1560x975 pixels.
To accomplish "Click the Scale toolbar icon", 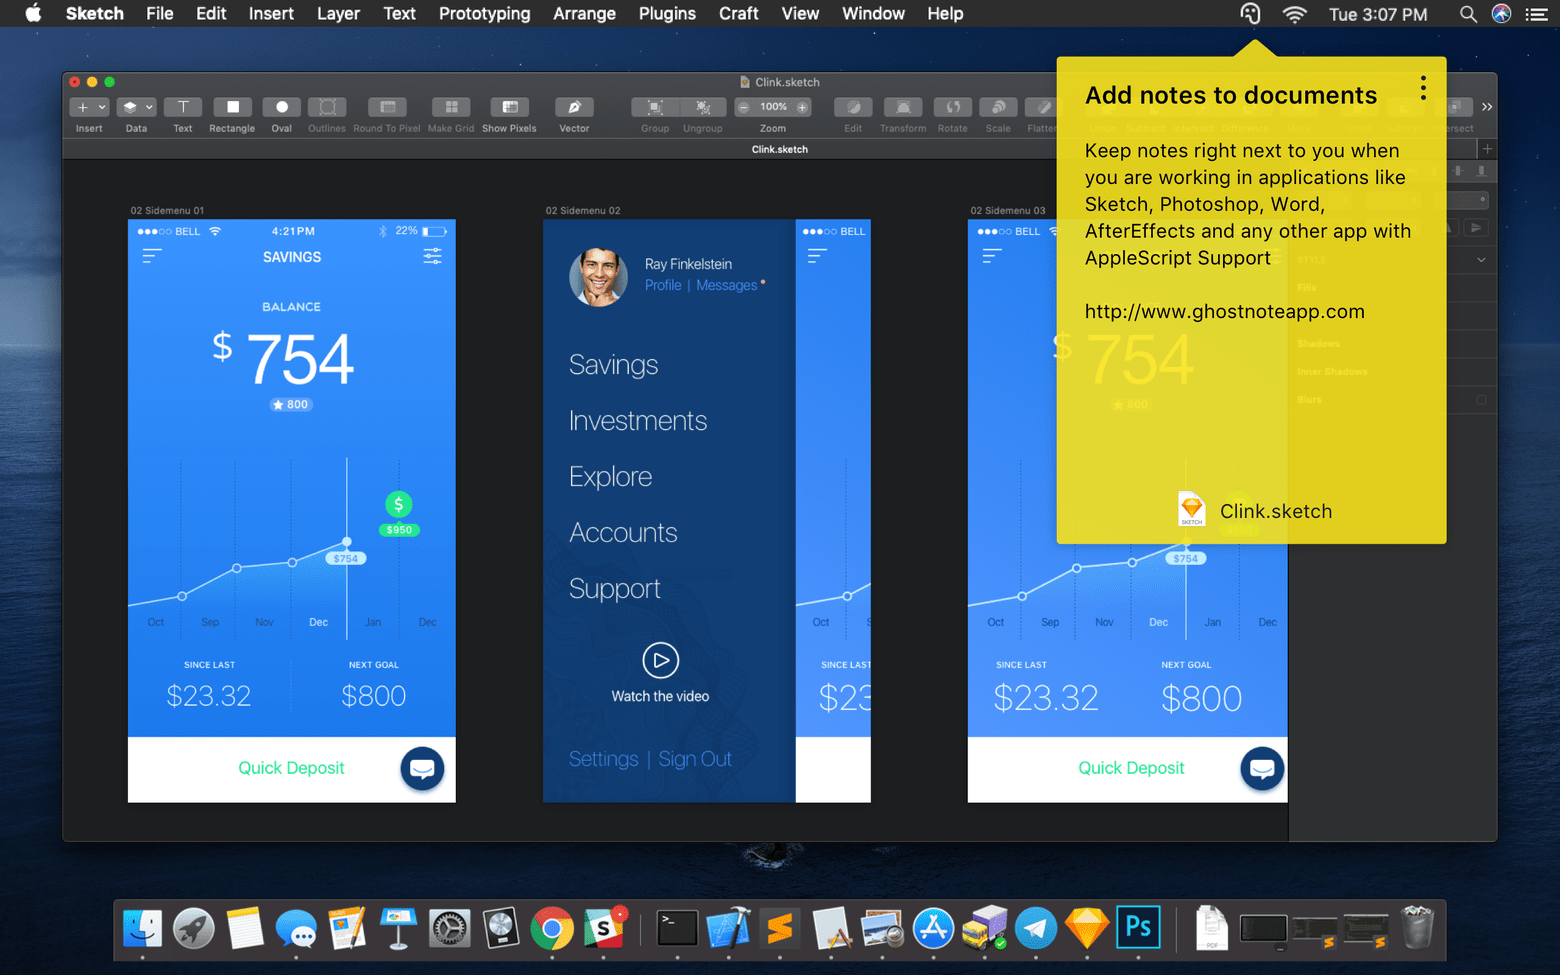I will [x=998, y=107].
